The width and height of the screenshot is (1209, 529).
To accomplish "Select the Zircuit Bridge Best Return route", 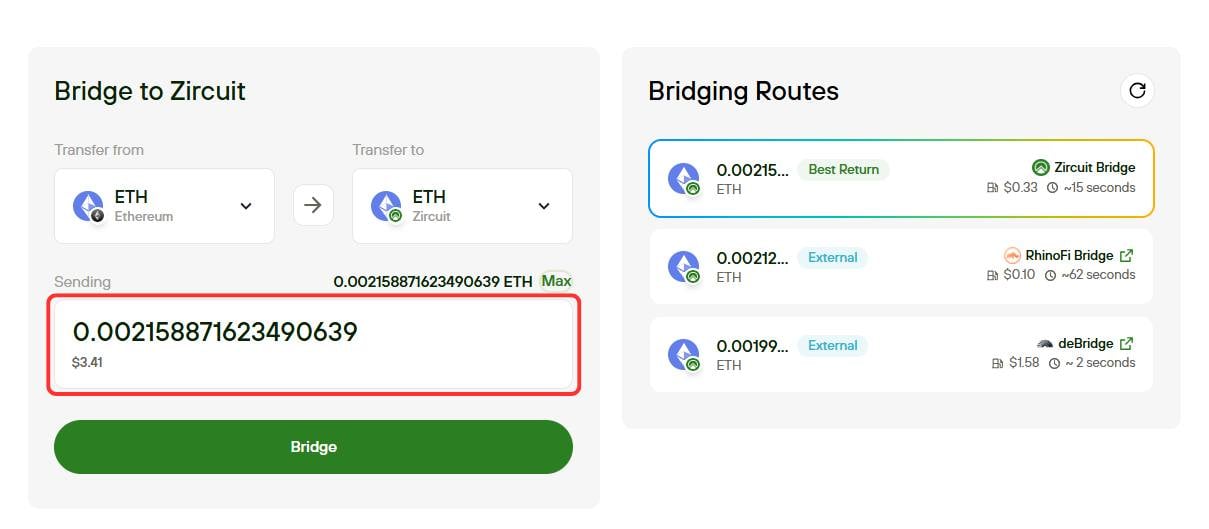I will pyautogui.click(x=901, y=178).
